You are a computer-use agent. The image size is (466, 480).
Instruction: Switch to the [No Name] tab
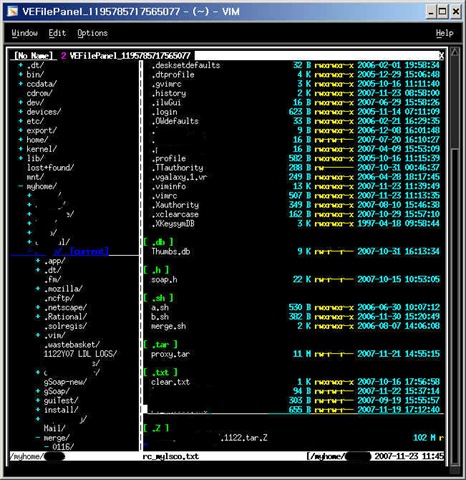tap(33, 55)
